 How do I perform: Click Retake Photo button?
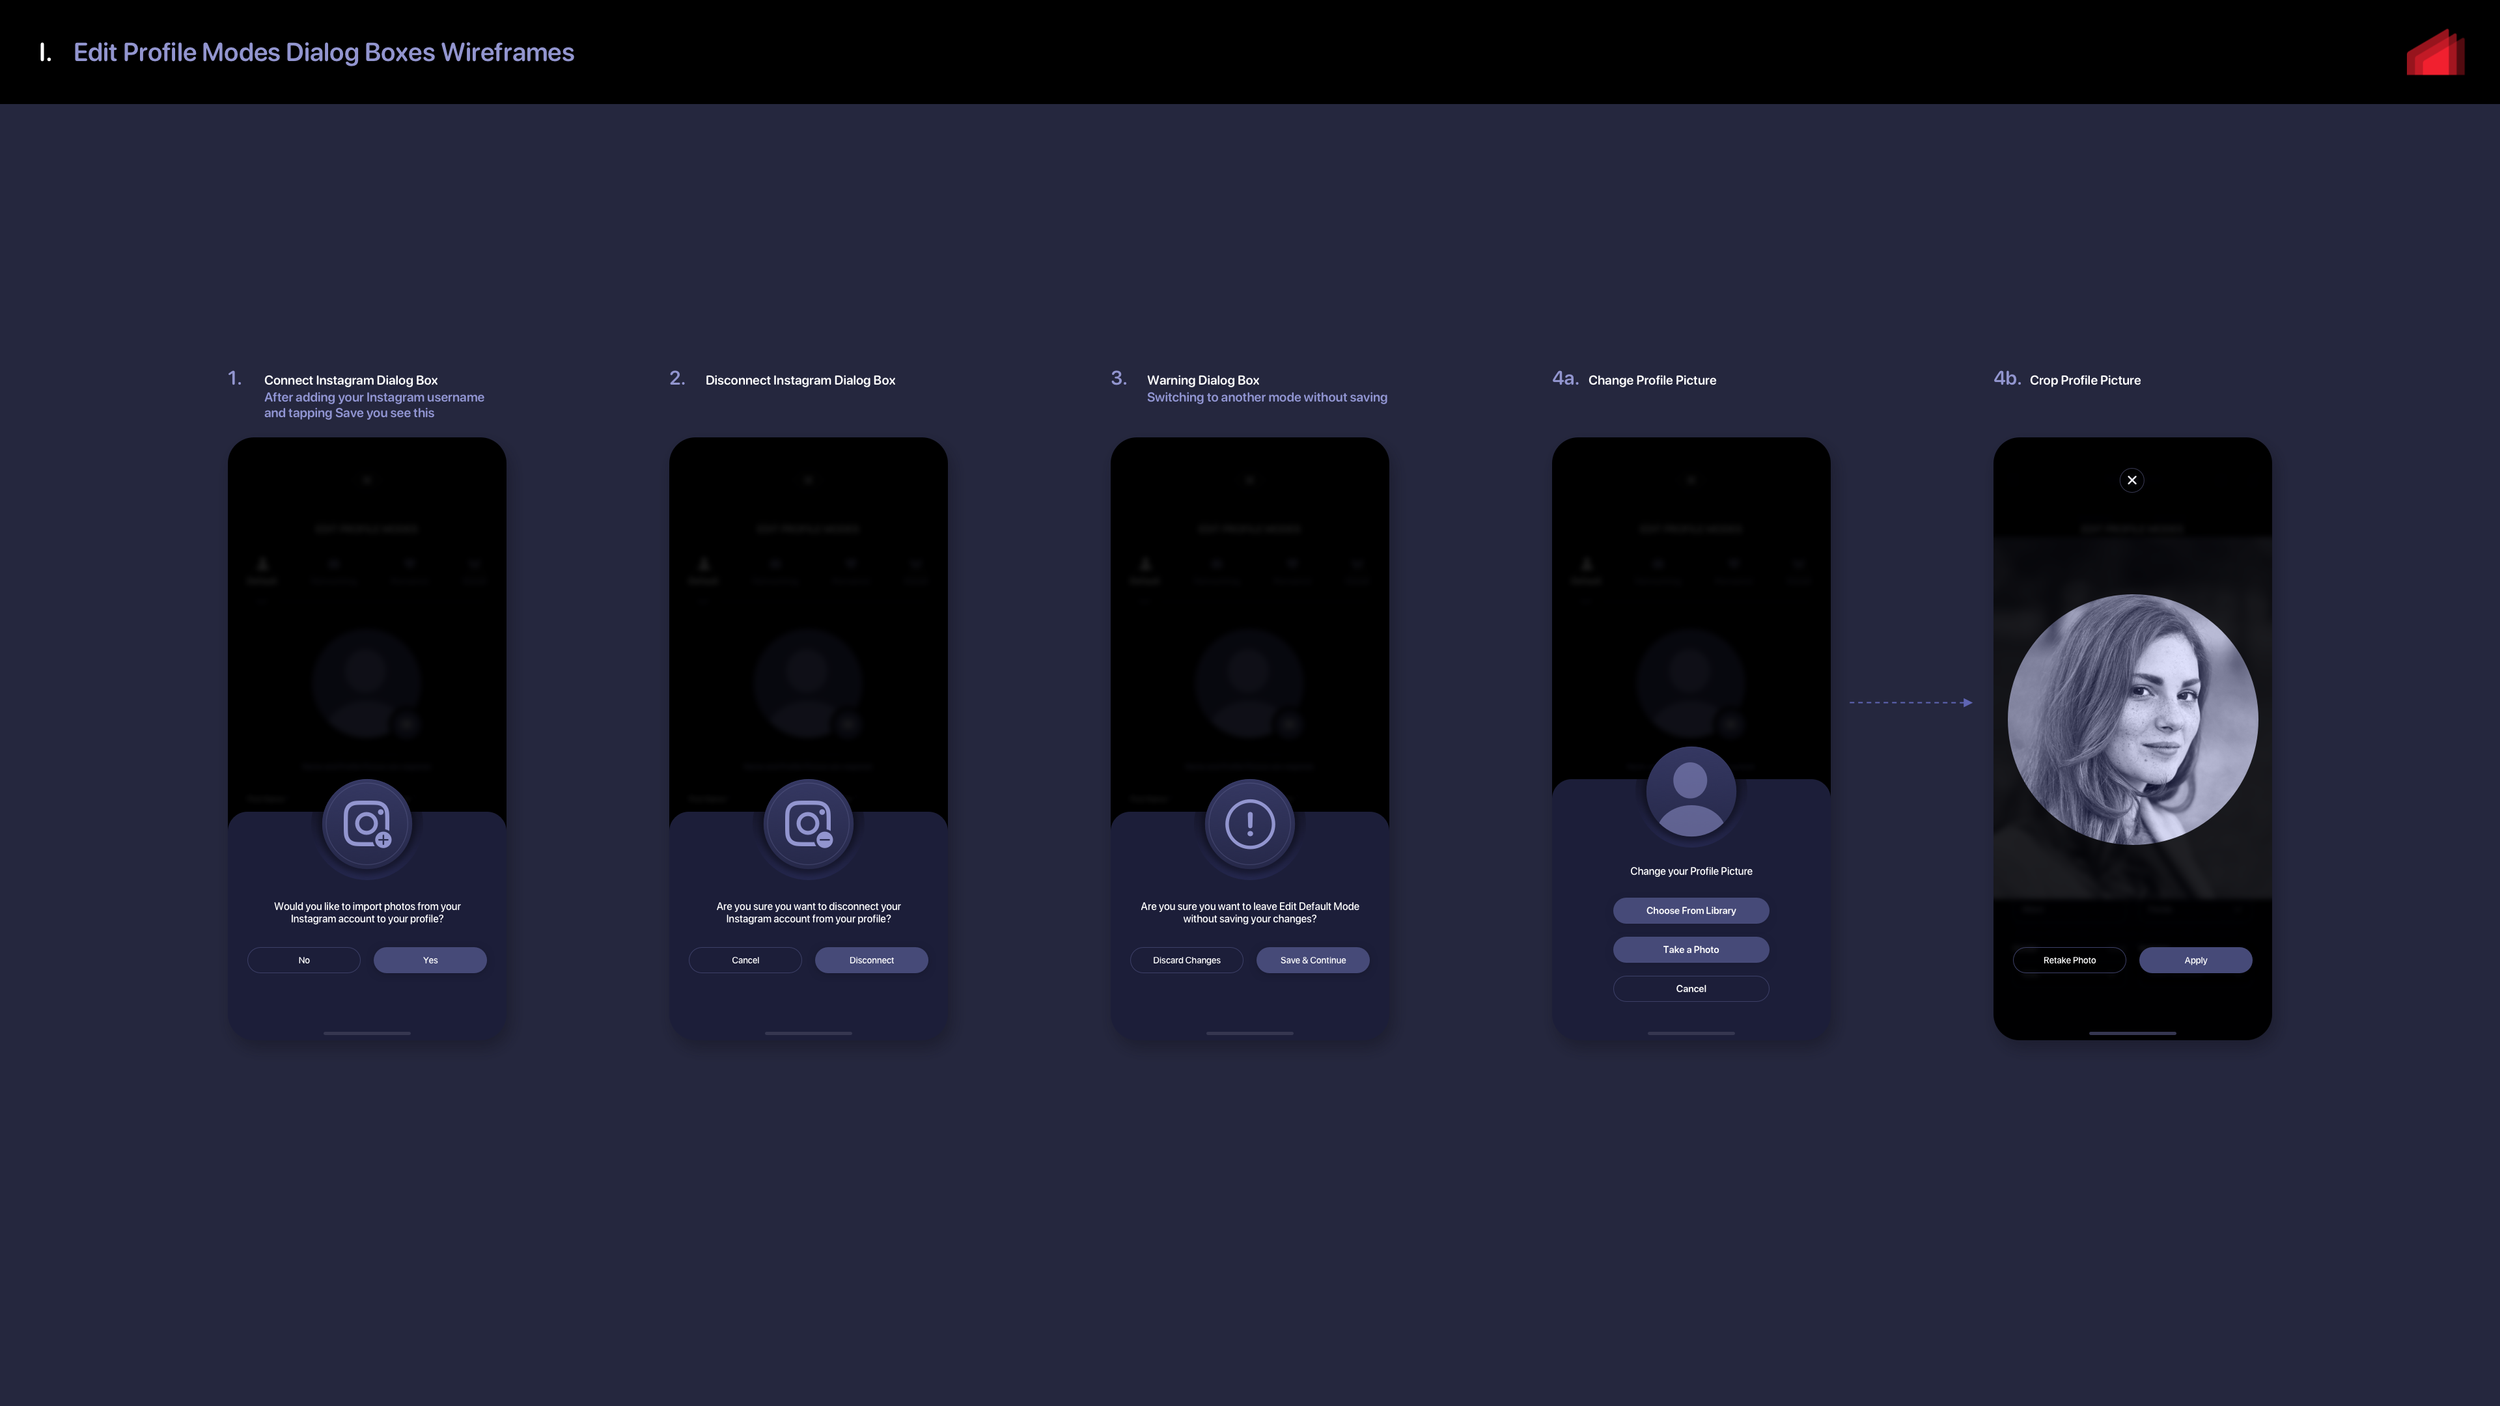pos(2069,960)
